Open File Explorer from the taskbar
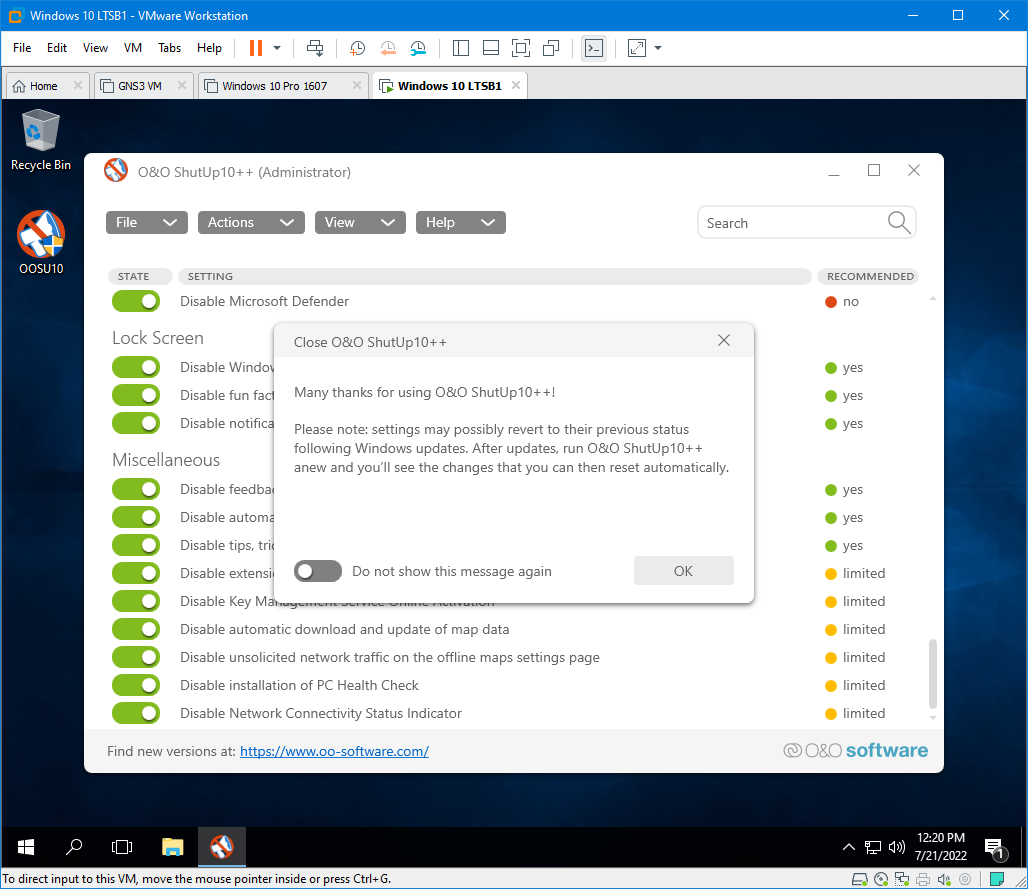Viewport: 1028px width, 889px height. [x=172, y=847]
